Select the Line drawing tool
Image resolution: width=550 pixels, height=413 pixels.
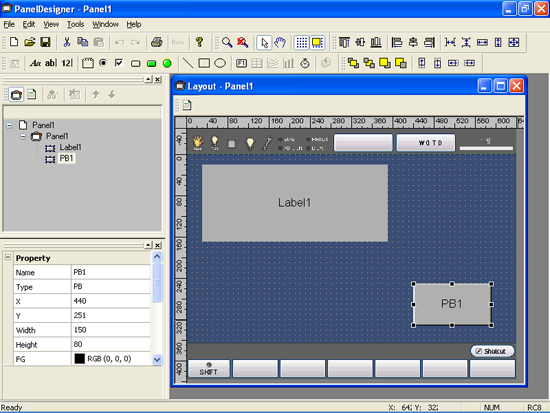188,63
